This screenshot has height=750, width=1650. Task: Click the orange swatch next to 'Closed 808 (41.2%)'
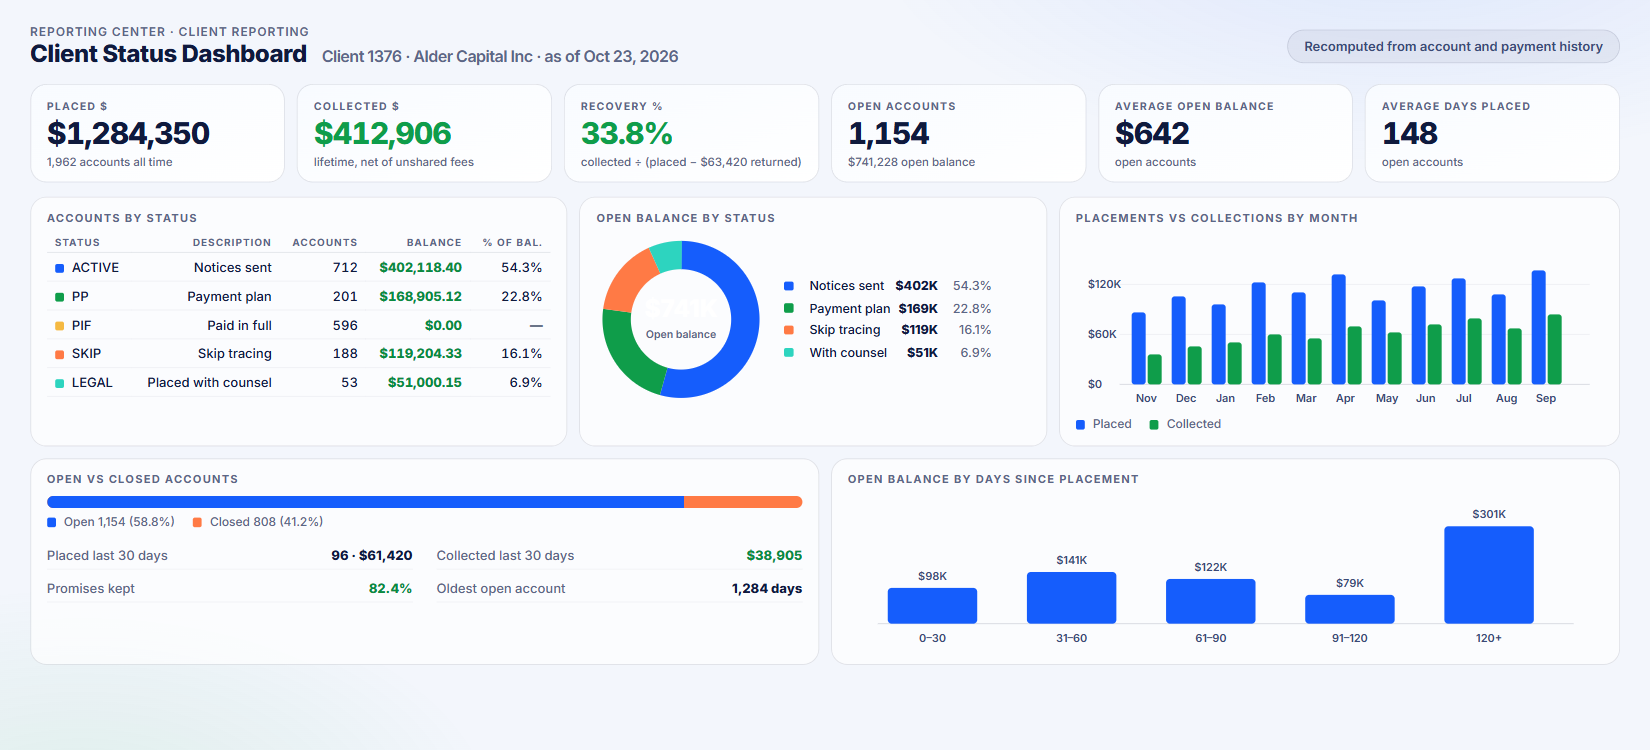click(x=198, y=522)
